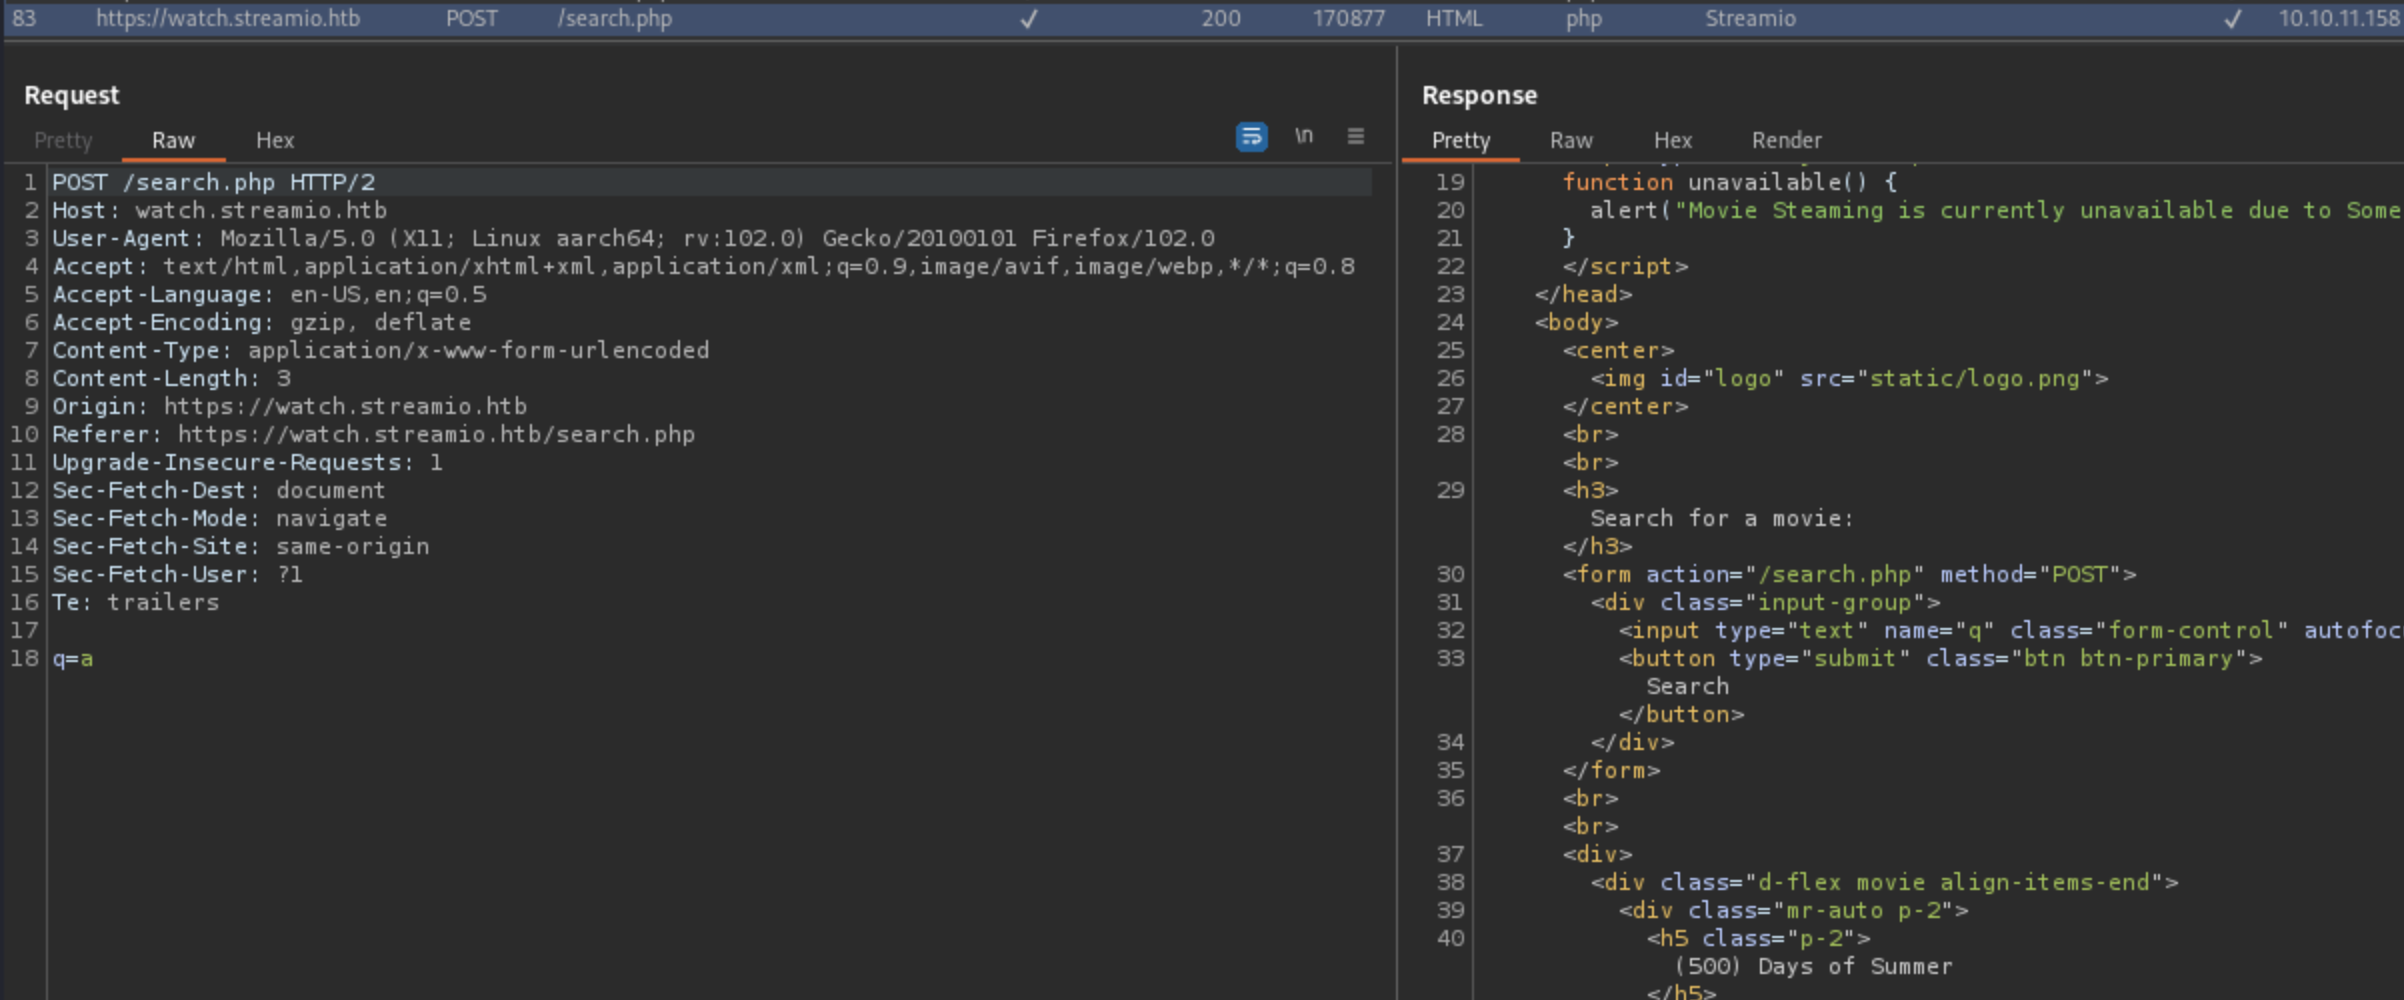This screenshot has width=2404, height=1000.
Task: Click status code 200 cell
Action: coord(1220,19)
